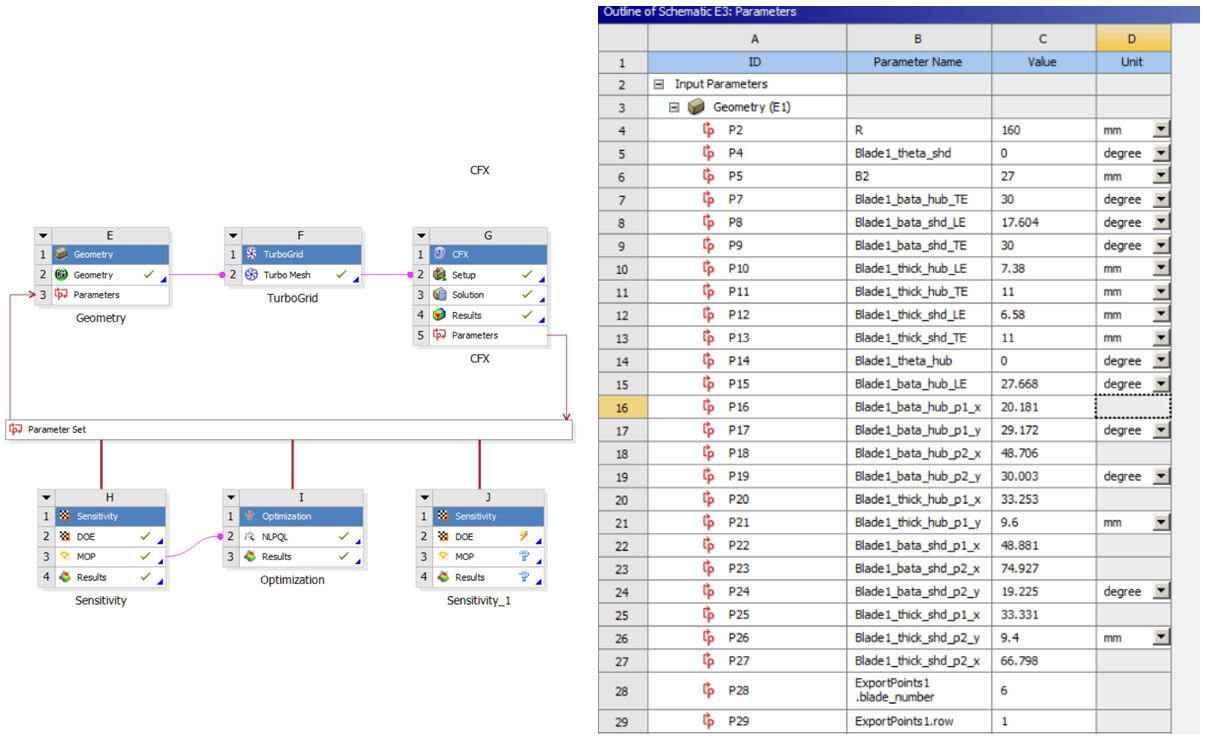Click the empty unit cell for P16
The width and height of the screenshot is (1207, 739).
(x=1132, y=407)
